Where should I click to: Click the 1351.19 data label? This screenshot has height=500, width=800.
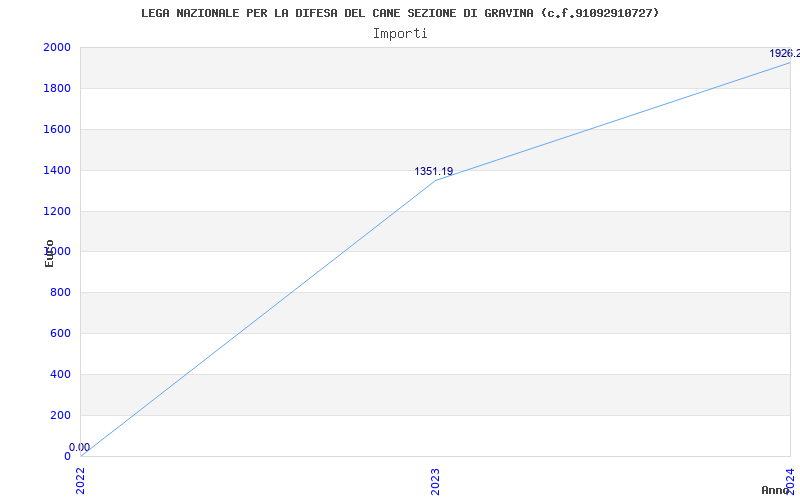point(434,171)
